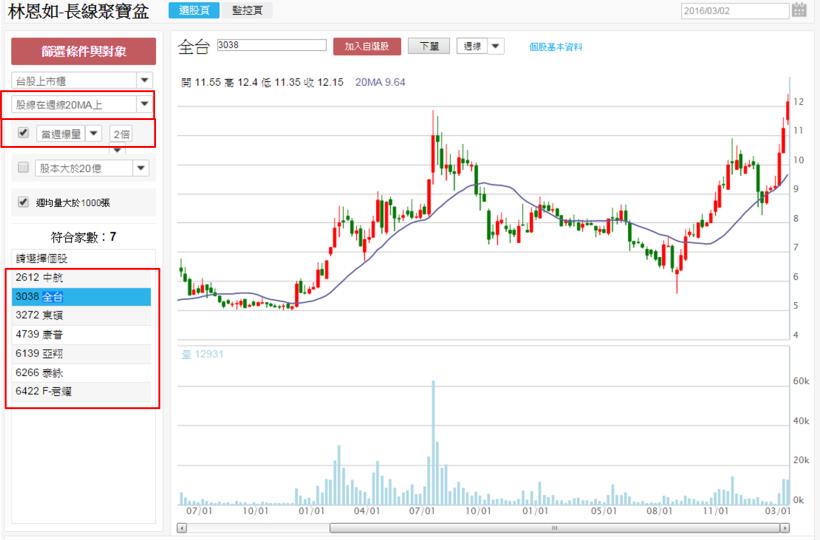Select stock 4739 康普 in the list
The image size is (820, 540).
(82, 335)
